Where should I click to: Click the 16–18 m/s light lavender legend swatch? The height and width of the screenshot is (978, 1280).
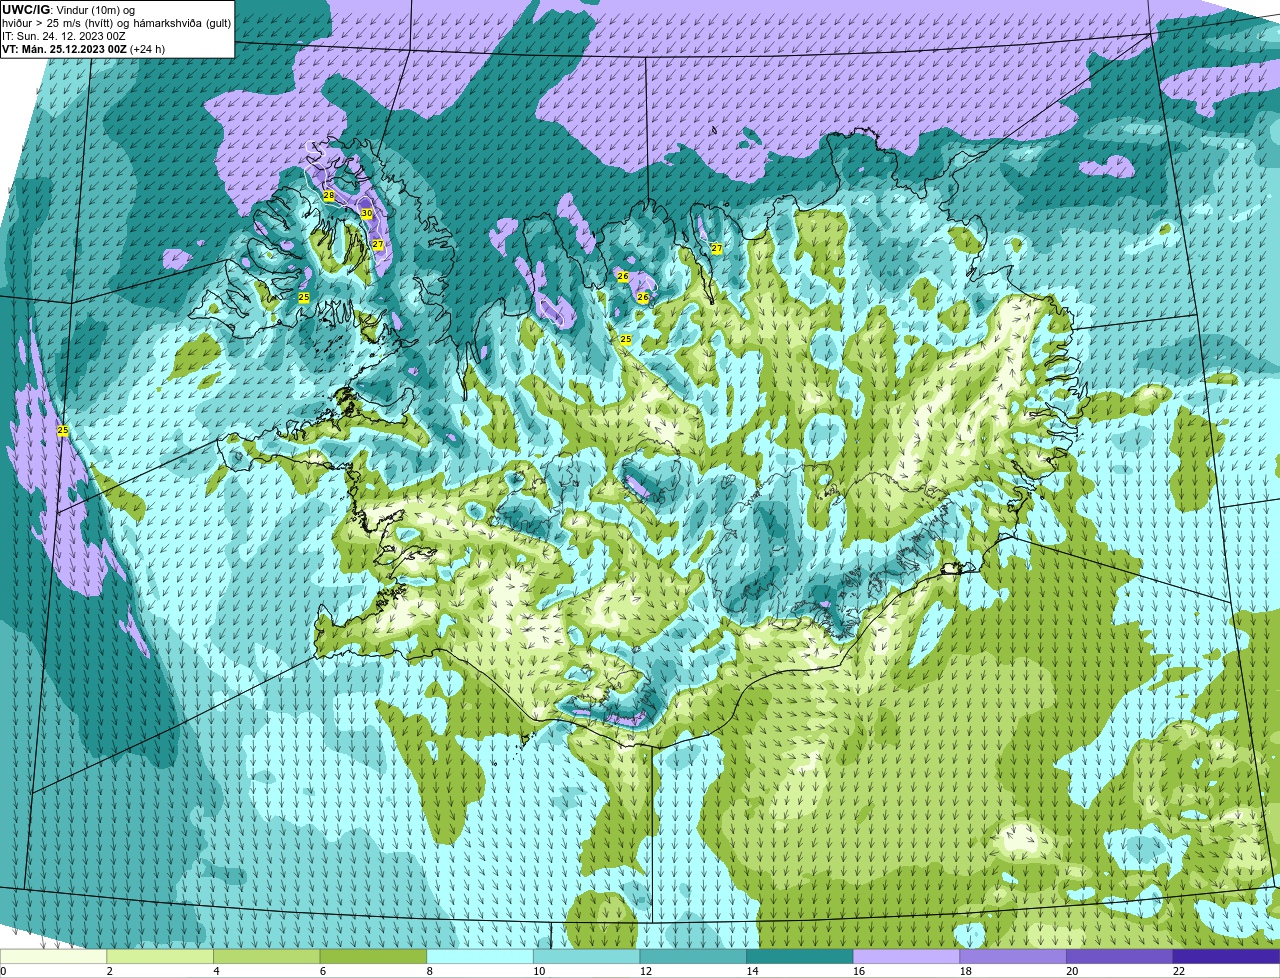907,956
